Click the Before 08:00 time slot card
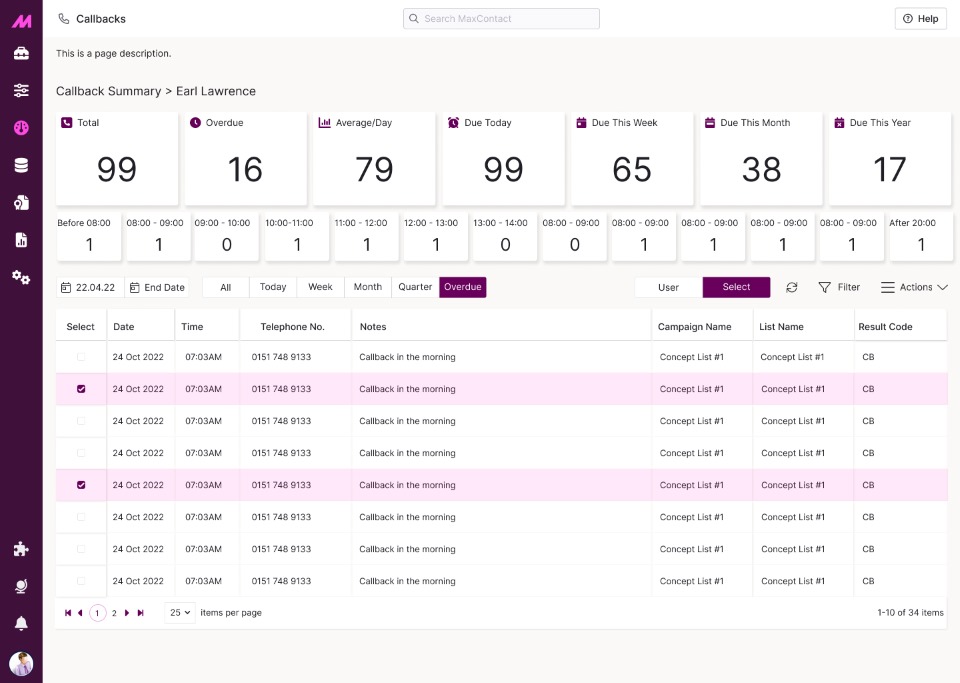The height and width of the screenshot is (683, 960). coord(89,237)
